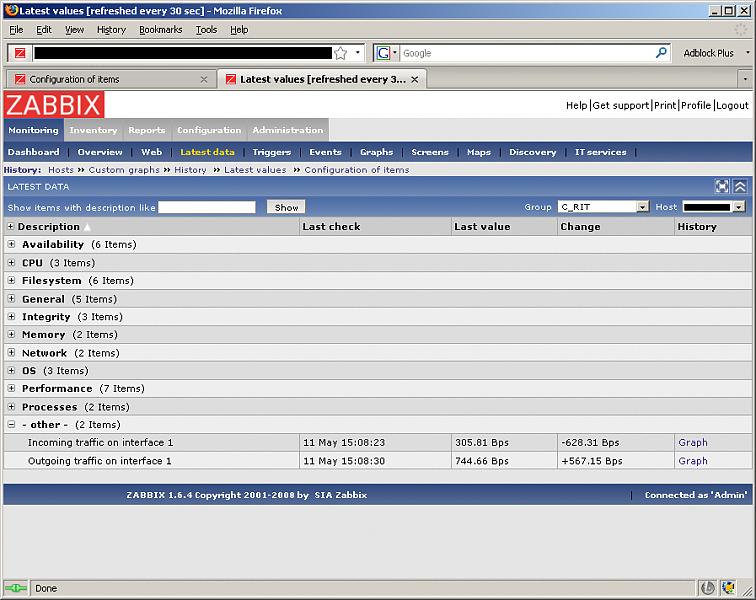Click the Adblock Plus toolbar button

click(708, 53)
